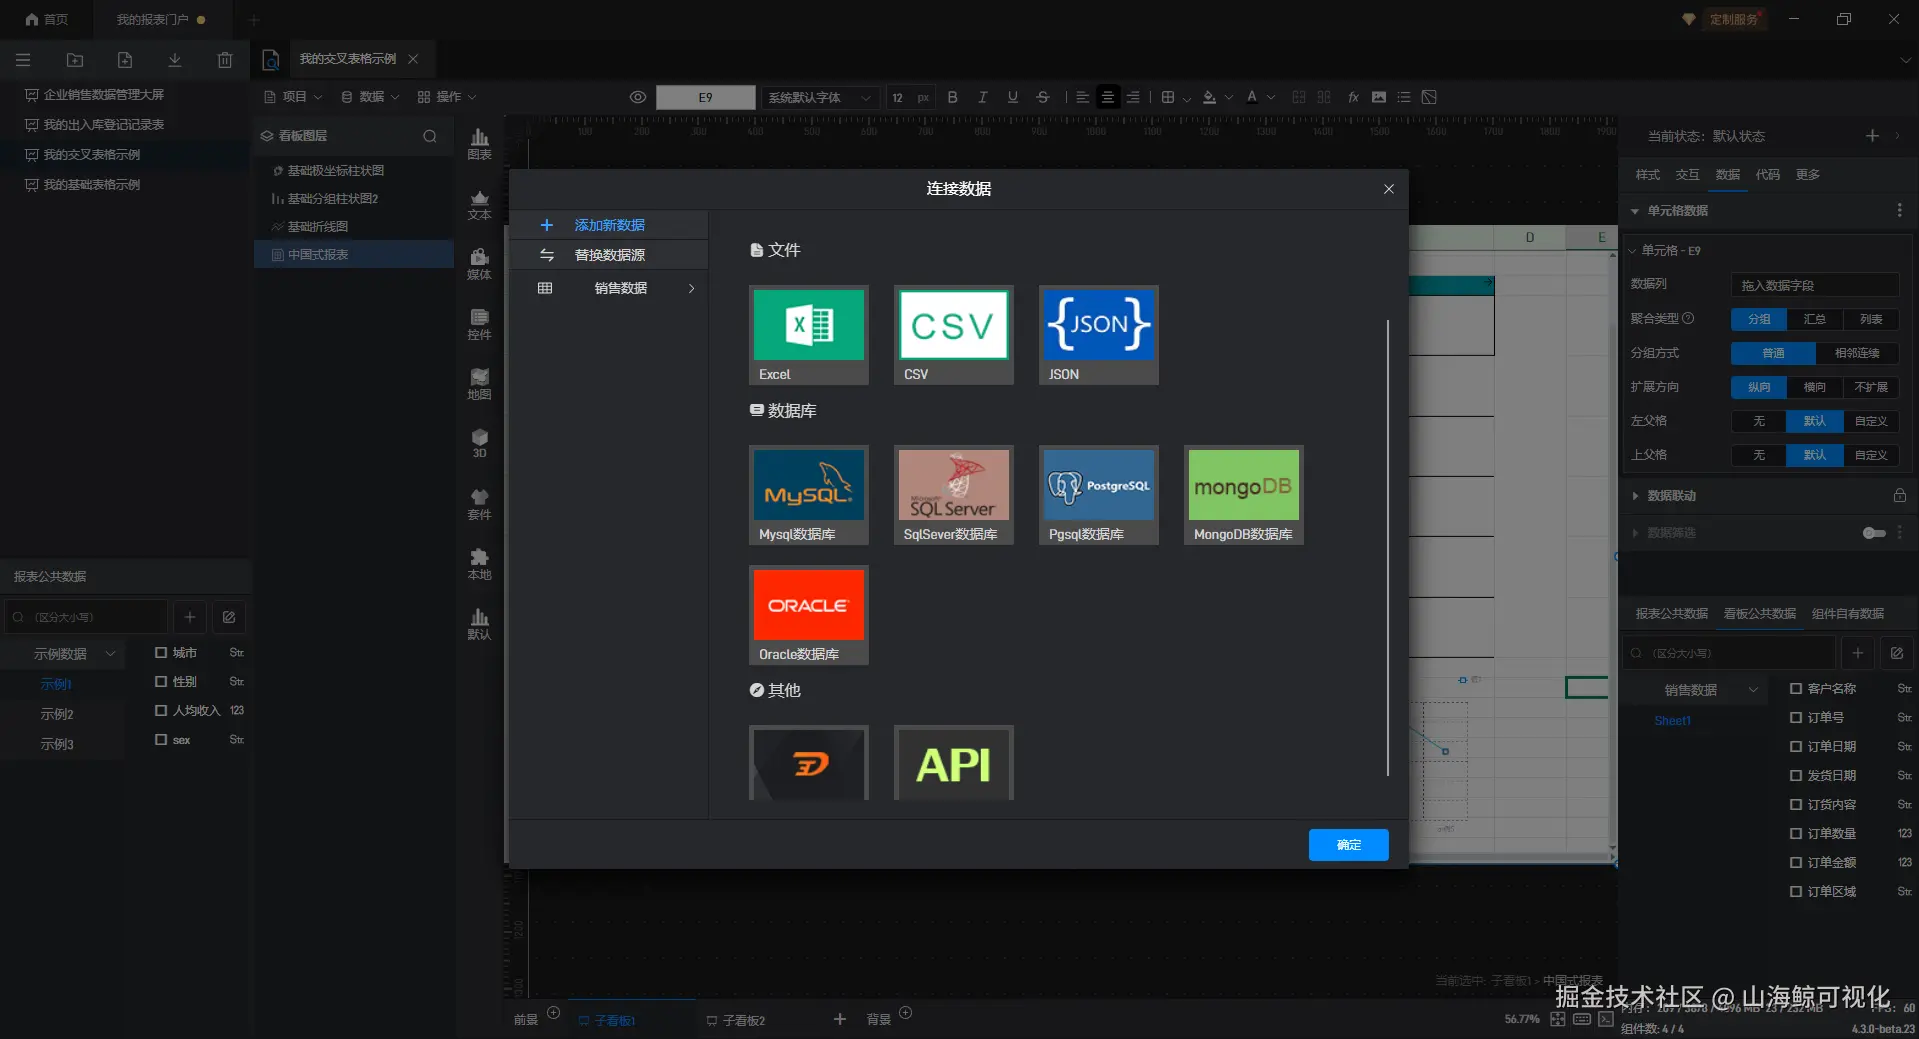
Task: Toggle bold formatting
Action: 952,97
